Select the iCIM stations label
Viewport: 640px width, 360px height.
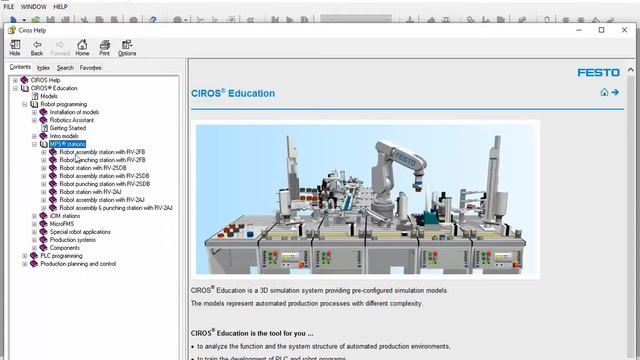pyautogui.click(x=65, y=216)
